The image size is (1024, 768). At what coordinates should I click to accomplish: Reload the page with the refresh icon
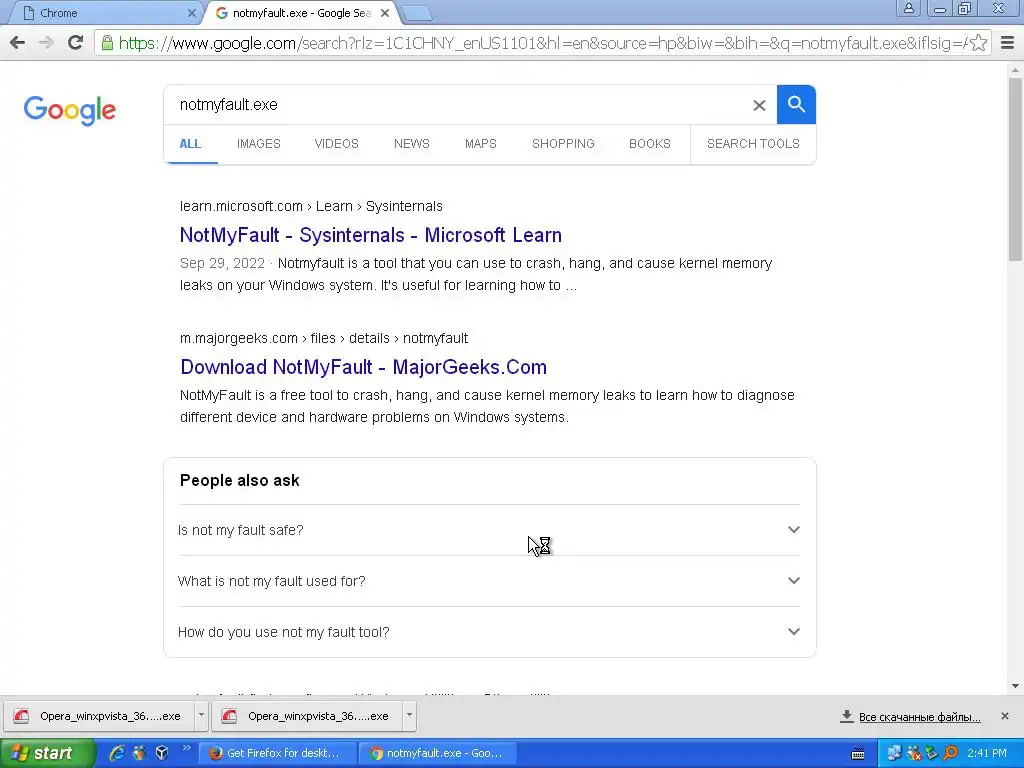pyautogui.click(x=76, y=43)
